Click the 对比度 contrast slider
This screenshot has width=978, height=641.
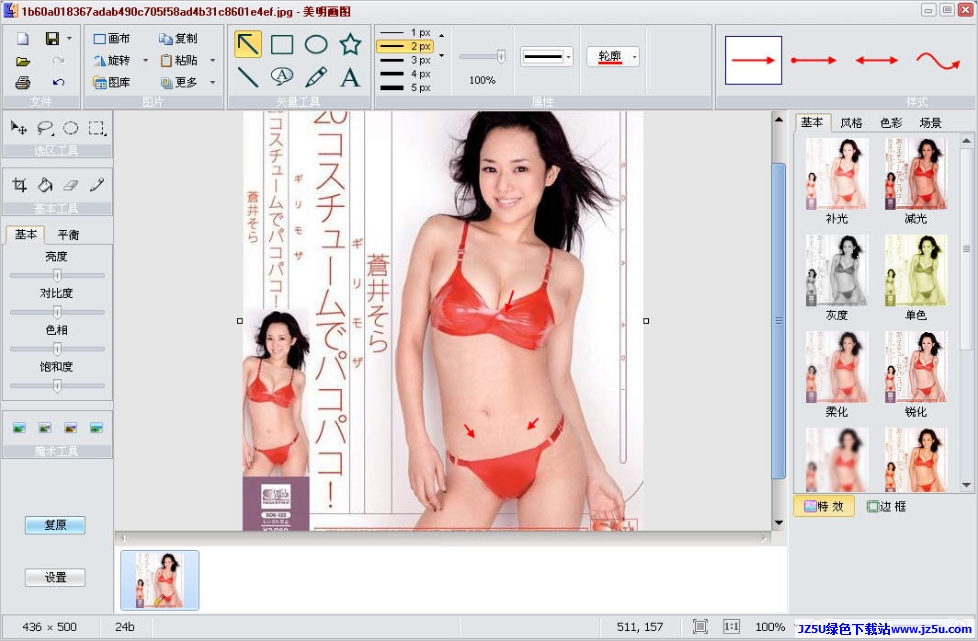click(57, 312)
